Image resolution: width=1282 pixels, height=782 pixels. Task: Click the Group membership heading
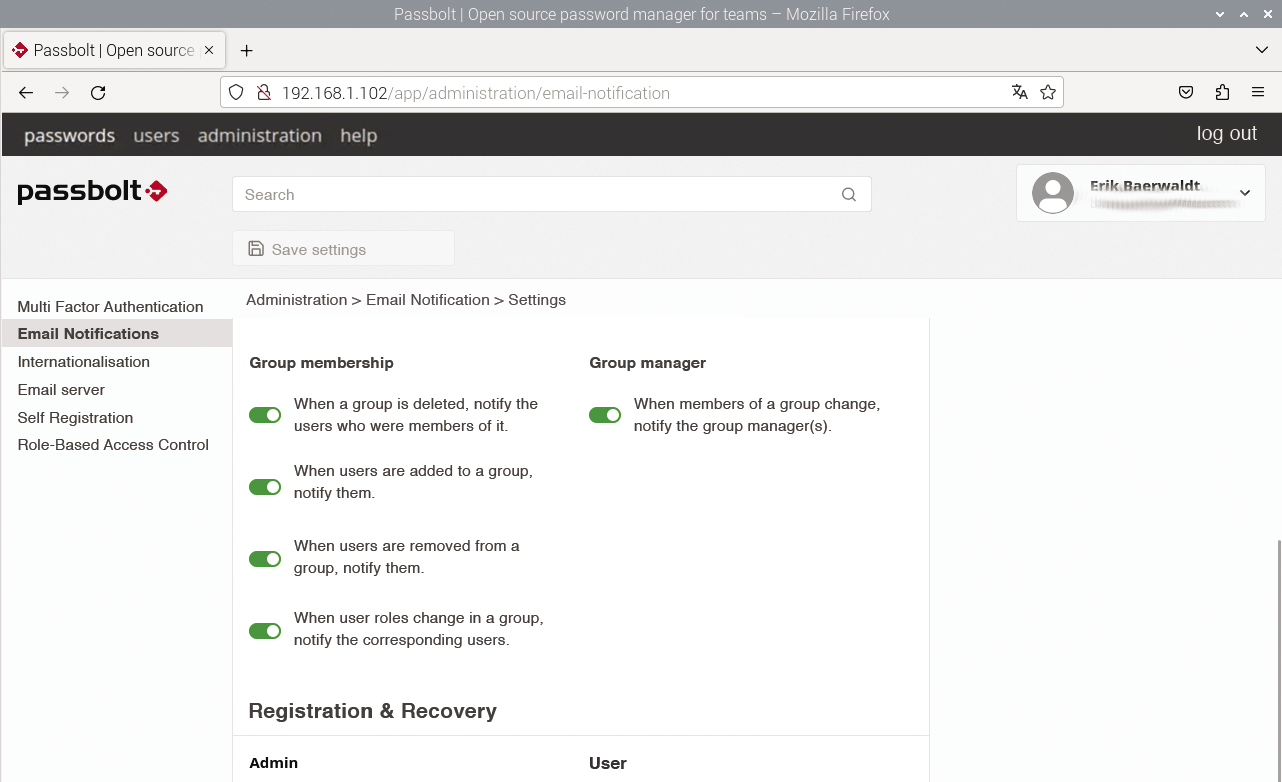tap(321, 363)
